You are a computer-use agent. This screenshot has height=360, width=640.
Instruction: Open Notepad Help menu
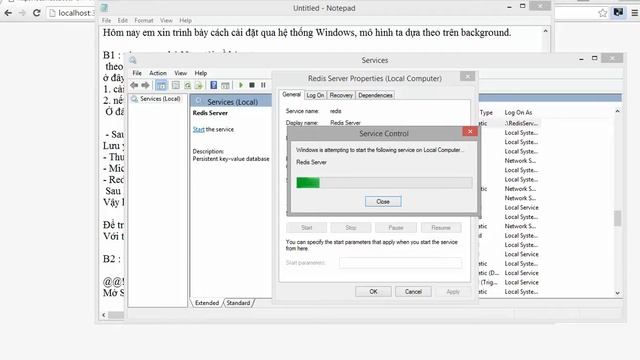185,20
